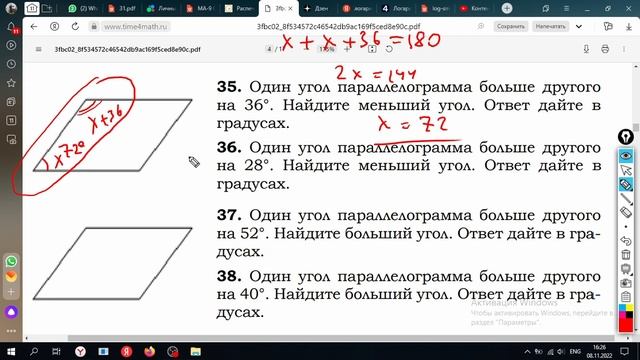Open File Explorer from the taskbar

(196, 351)
